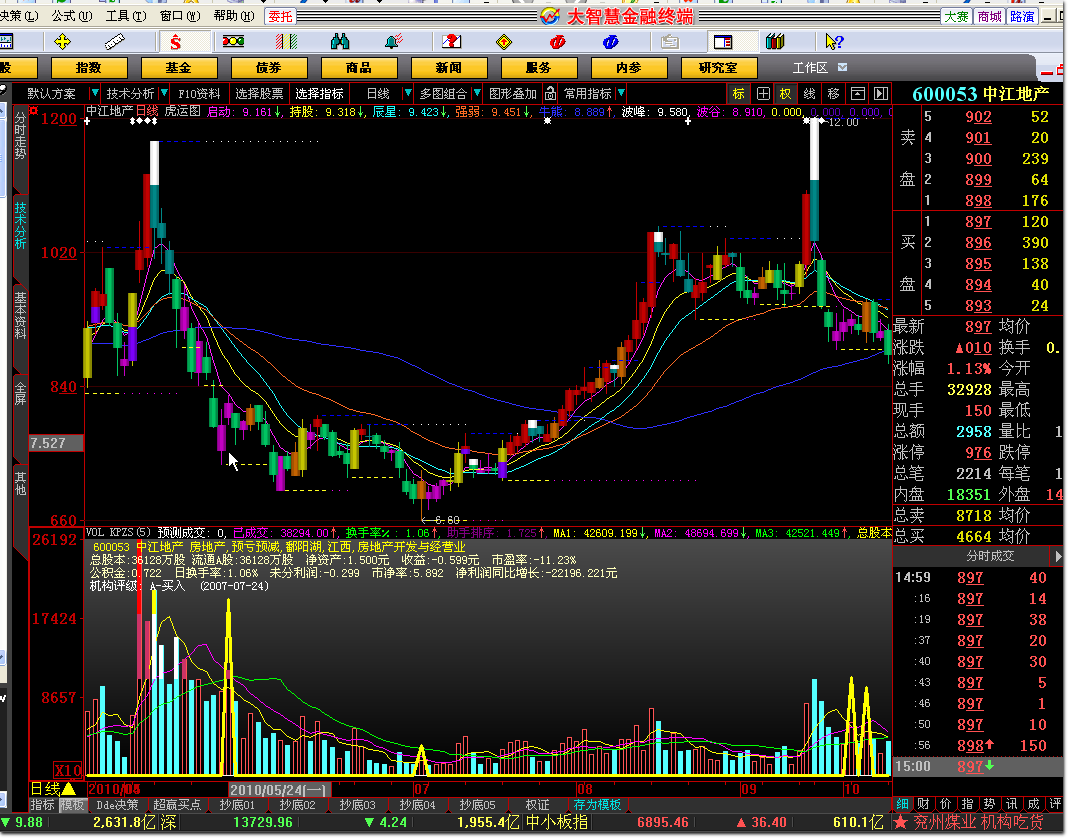
Task: Click sell price 902 in order book
Action: pyautogui.click(x=978, y=117)
